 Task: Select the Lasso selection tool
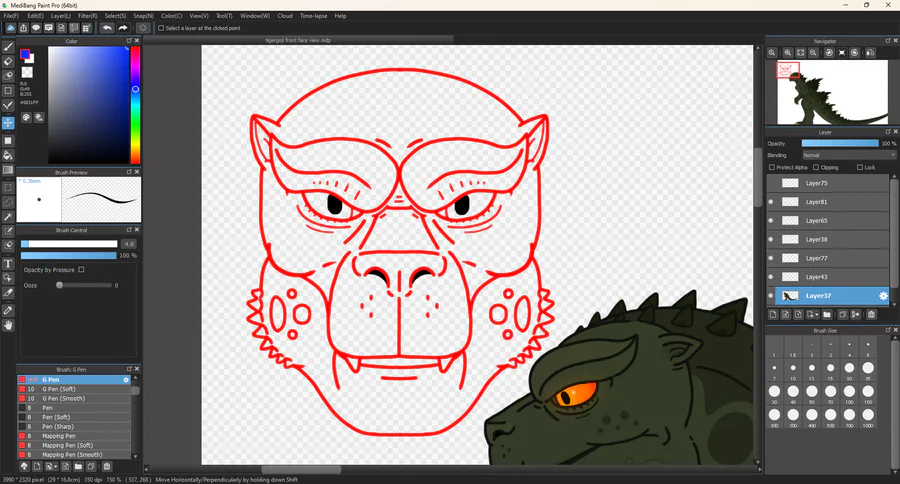click(x=8, y=202)
